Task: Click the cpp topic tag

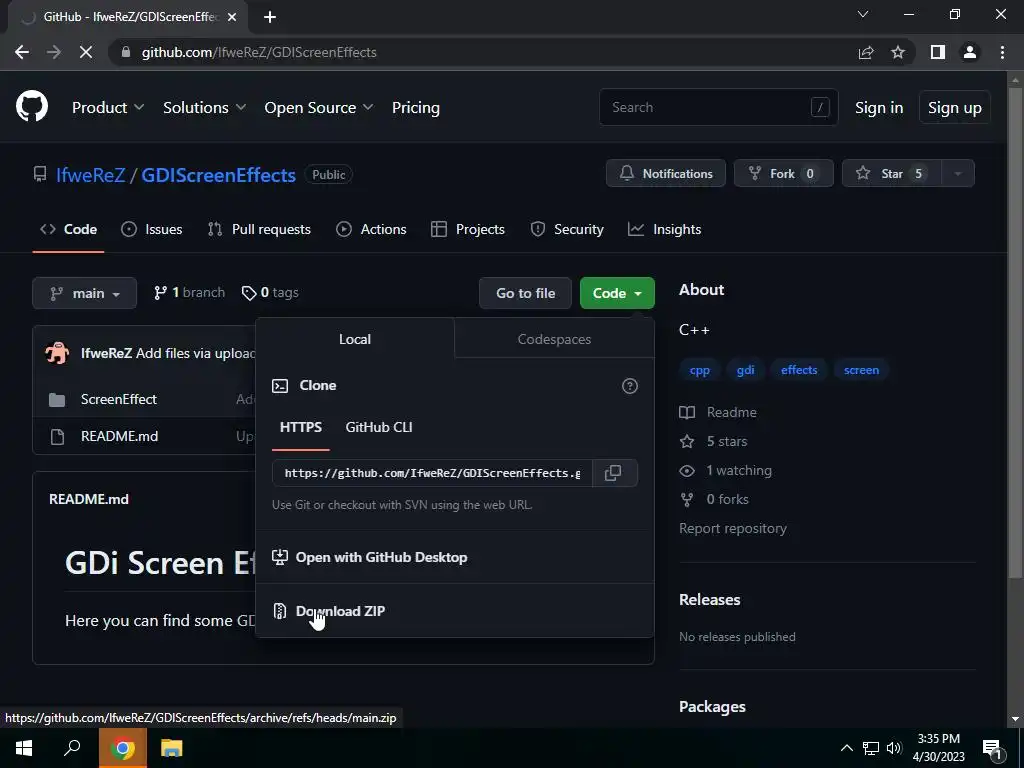Action: pos(699,370)
